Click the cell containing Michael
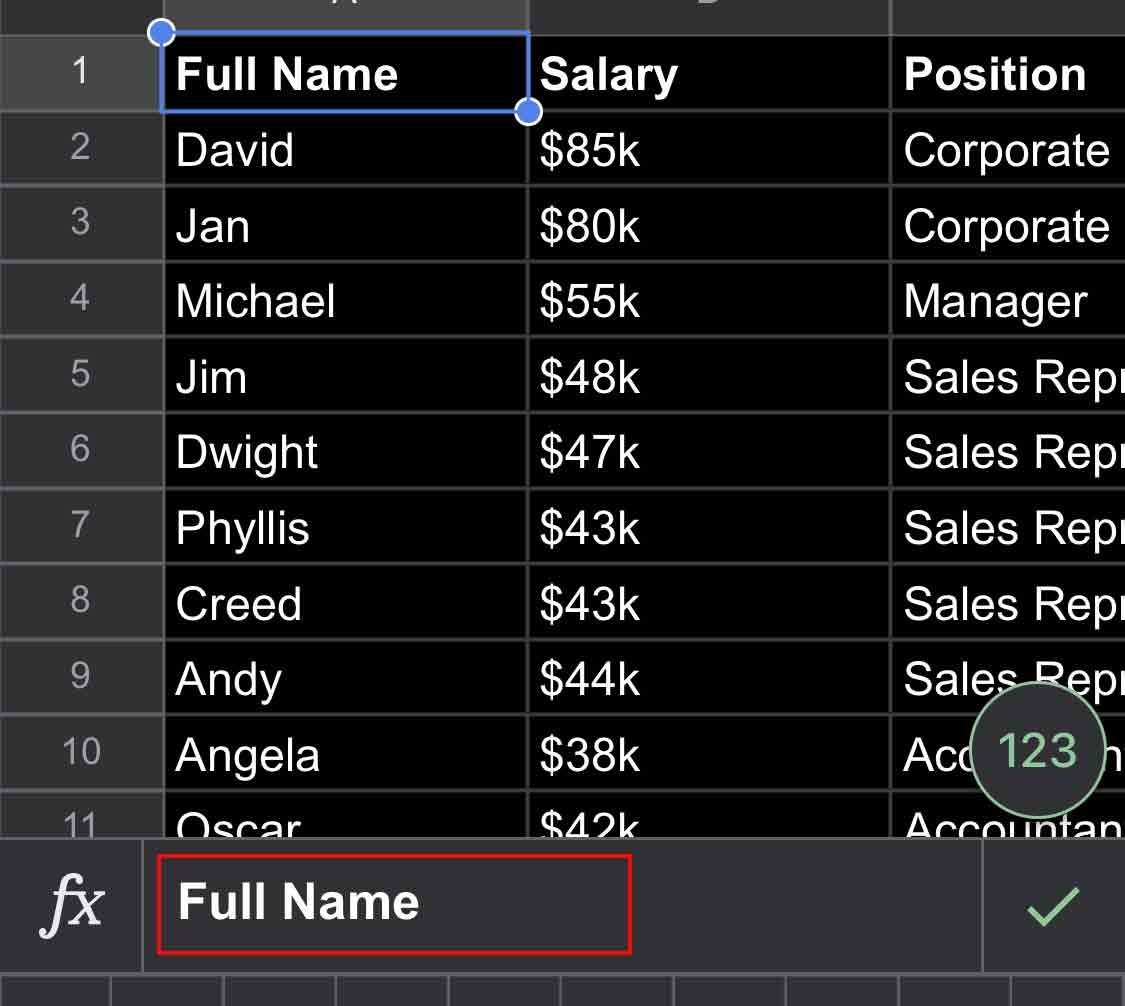Image resolution: width=1125 pixels, height=1006 pixels. coord(345,301)
